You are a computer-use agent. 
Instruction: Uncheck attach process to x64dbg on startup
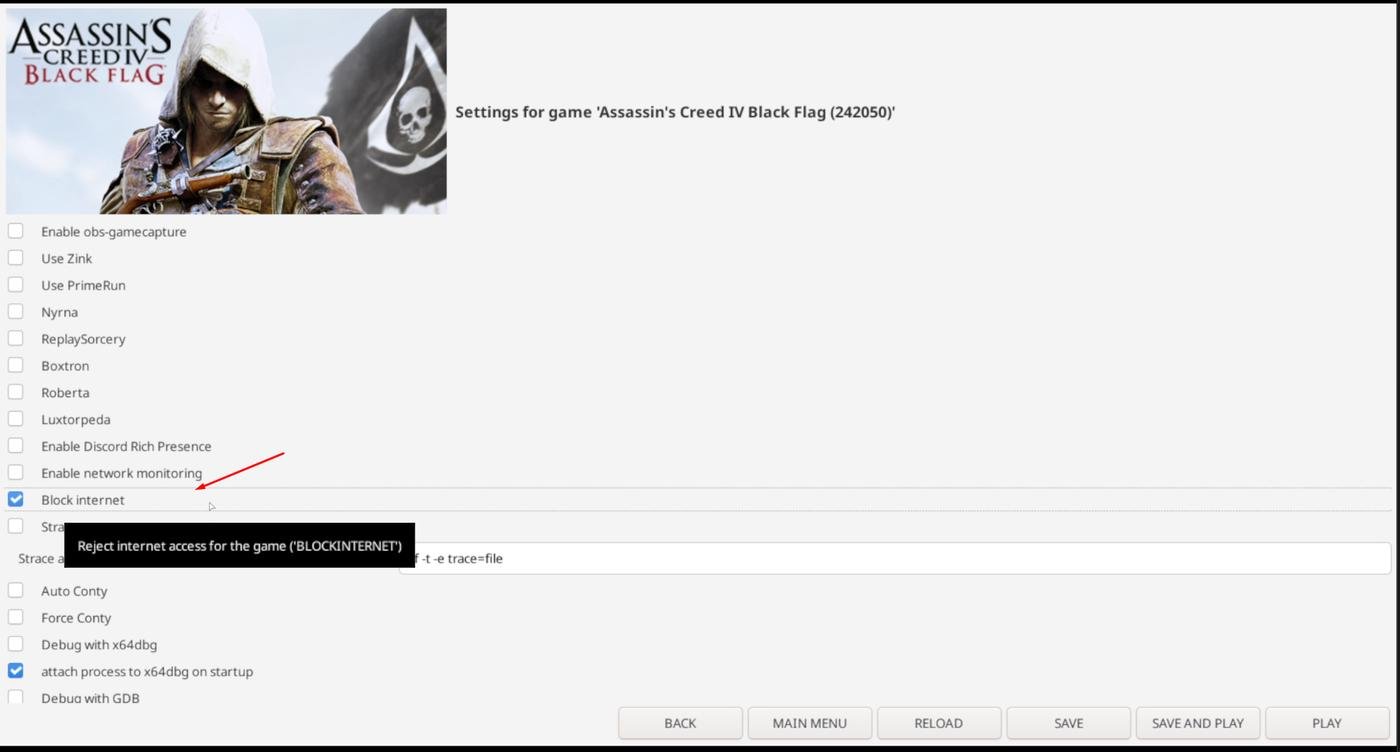(16, 671)
